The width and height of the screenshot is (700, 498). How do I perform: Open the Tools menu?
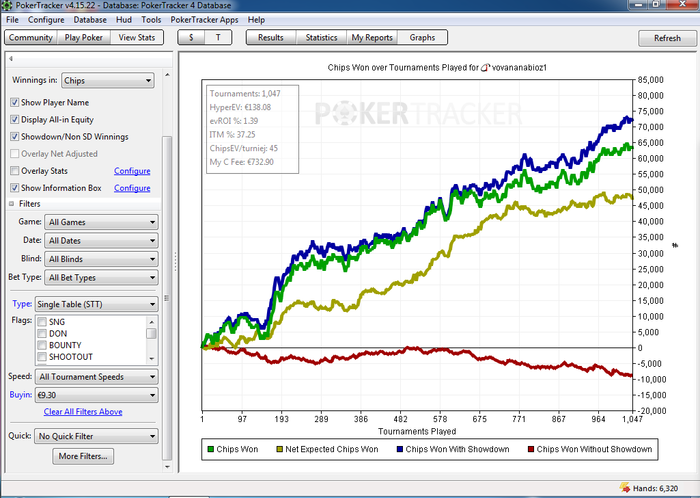151,20
